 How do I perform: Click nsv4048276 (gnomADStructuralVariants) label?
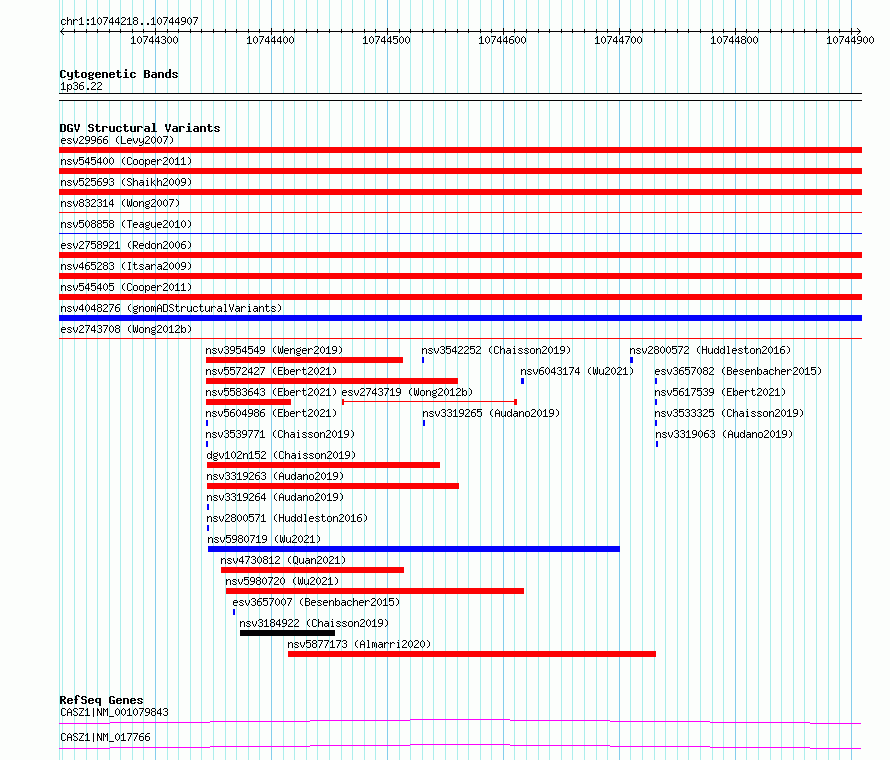[x=171, y=308]
